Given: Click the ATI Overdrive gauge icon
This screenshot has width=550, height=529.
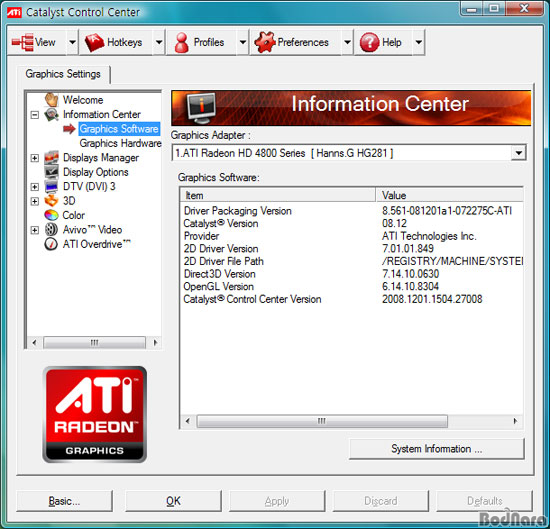Looking at the screenshot, I should click(51, 244).
